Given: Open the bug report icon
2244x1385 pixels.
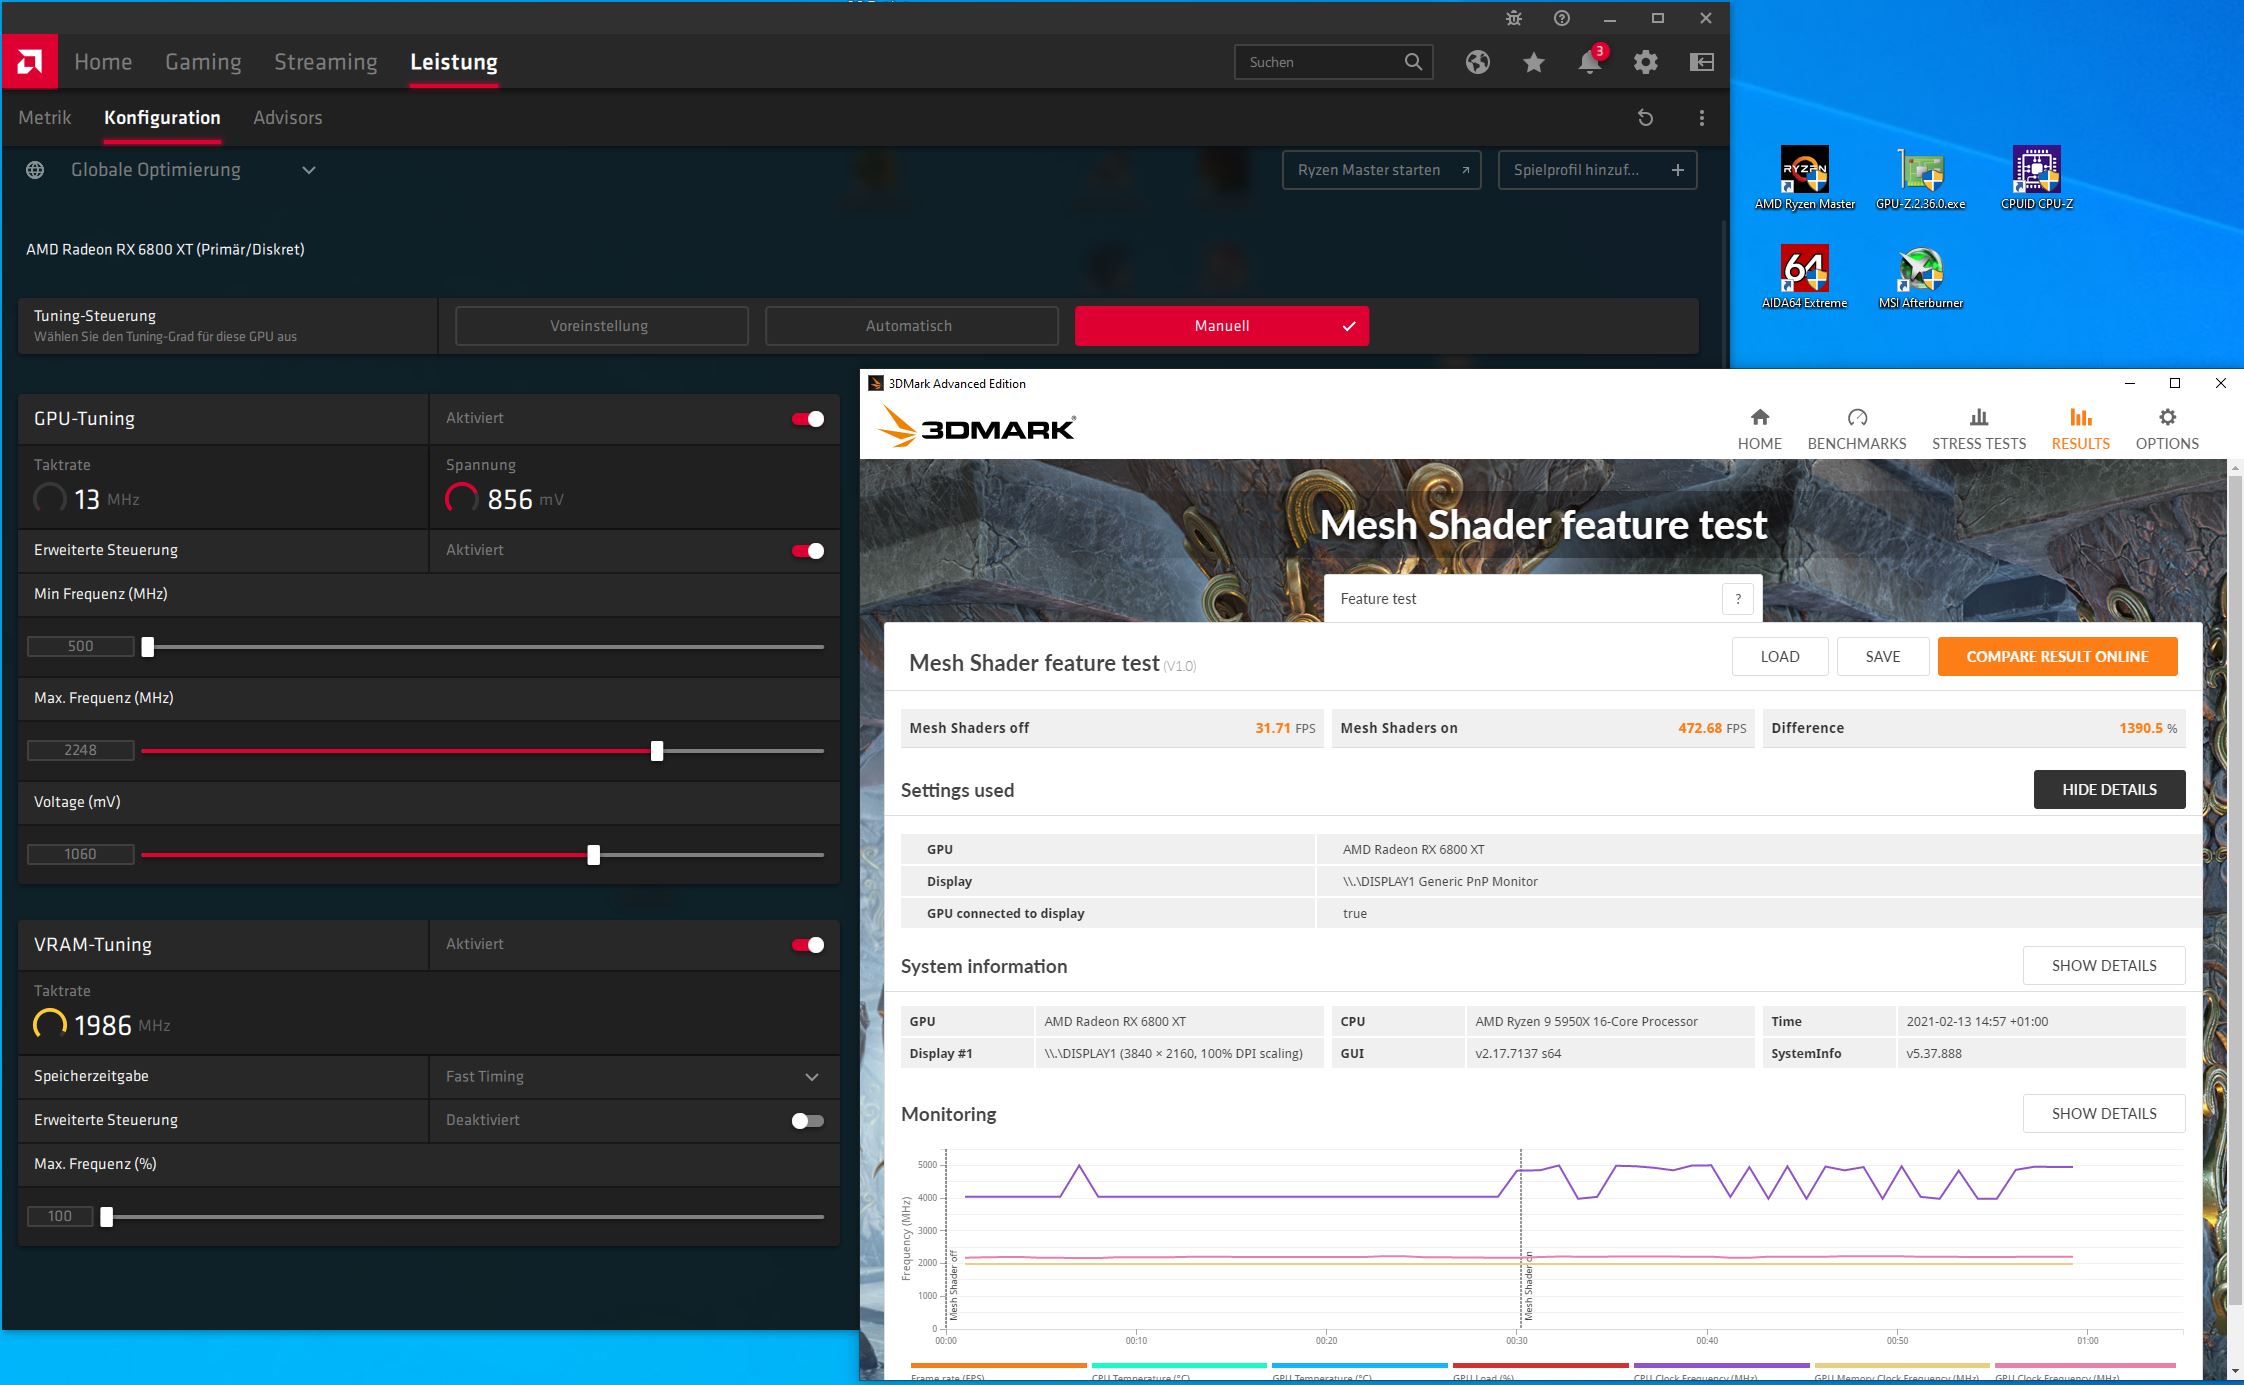Looking at the screenshot, I should [x=1513, y=18].
